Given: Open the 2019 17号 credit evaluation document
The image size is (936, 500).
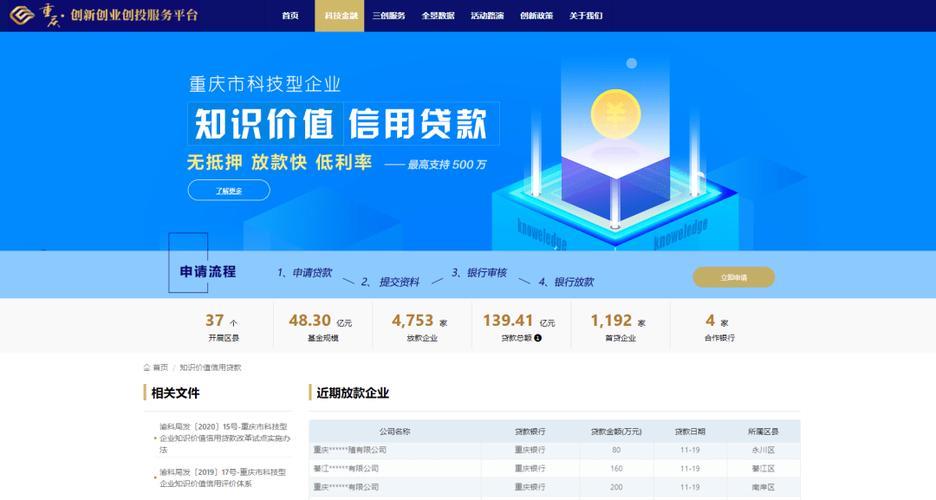Looking at the screenshot, I should 222,477.
